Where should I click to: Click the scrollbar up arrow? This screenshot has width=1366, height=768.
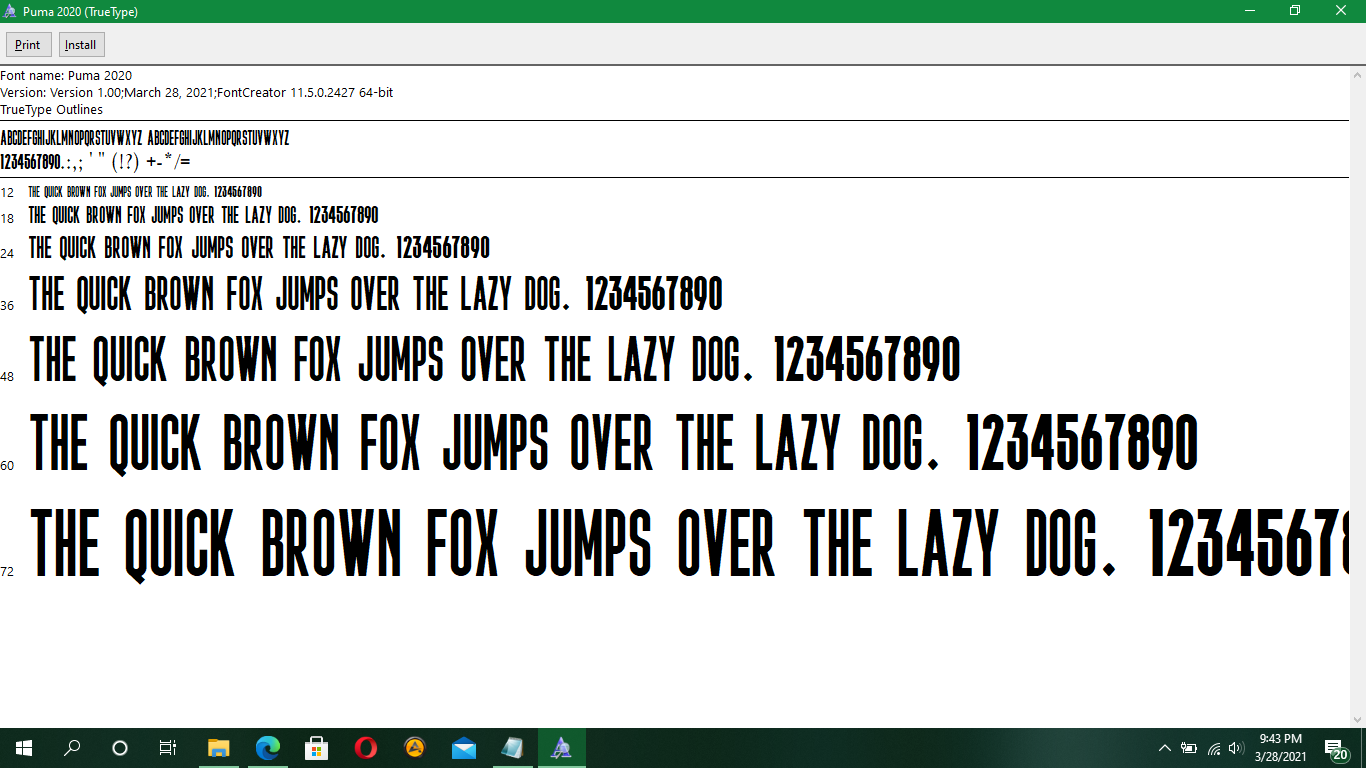pos(1357,75)
